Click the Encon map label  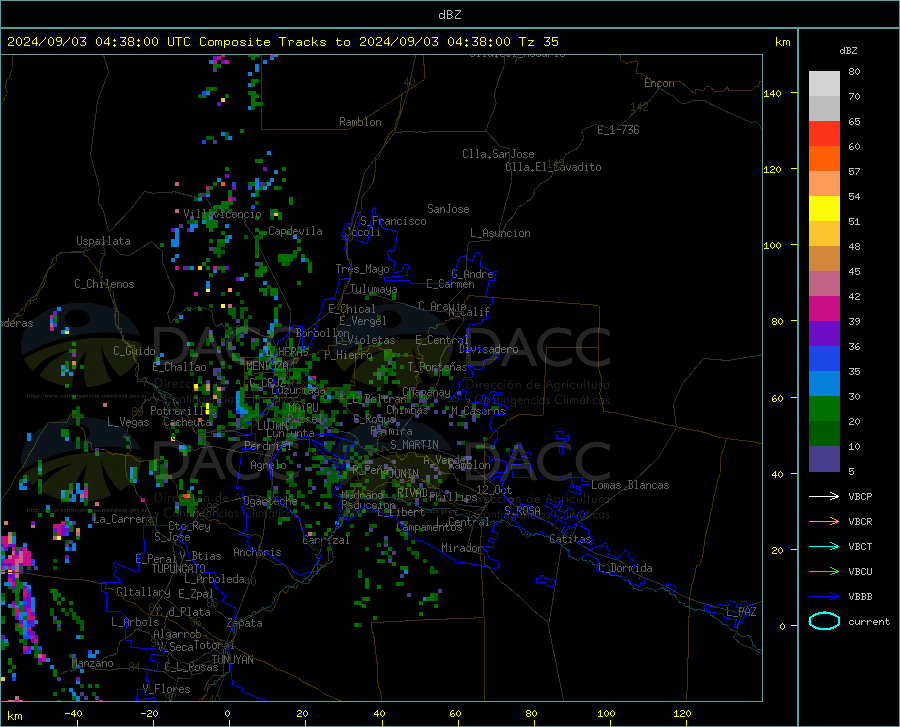pos(659,83)
